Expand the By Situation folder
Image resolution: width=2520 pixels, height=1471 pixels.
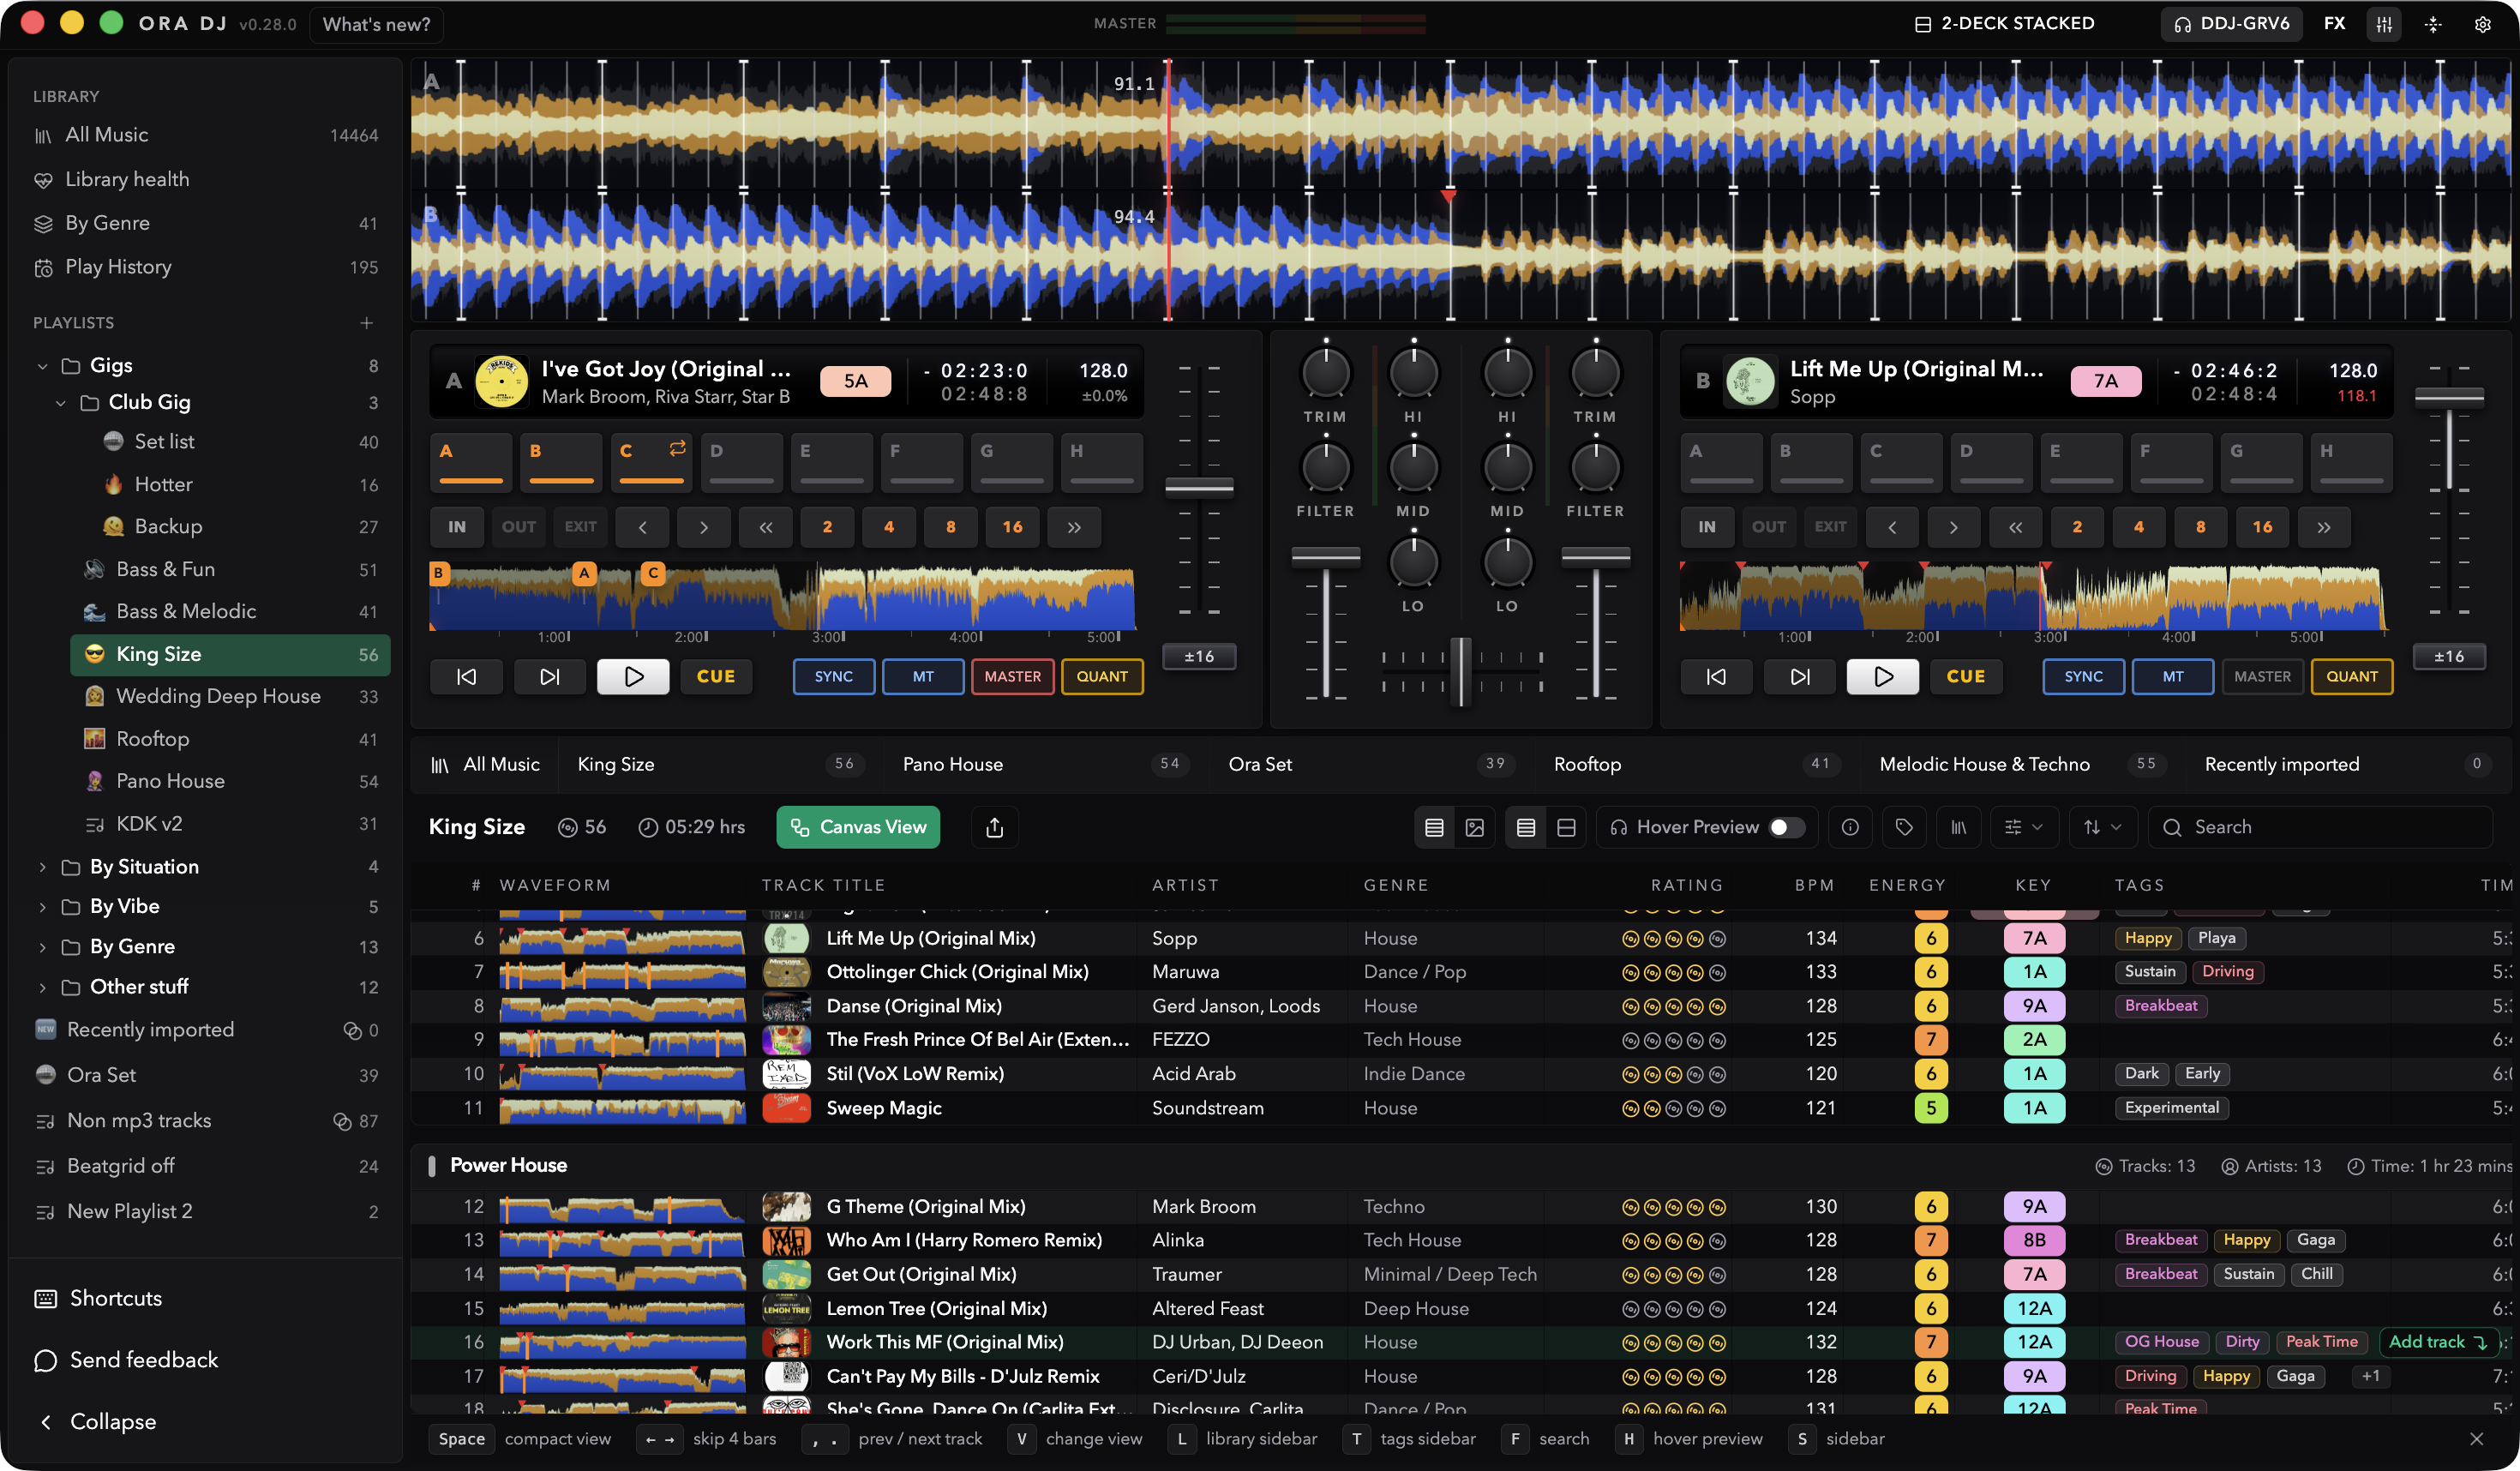tap(42, 867)
